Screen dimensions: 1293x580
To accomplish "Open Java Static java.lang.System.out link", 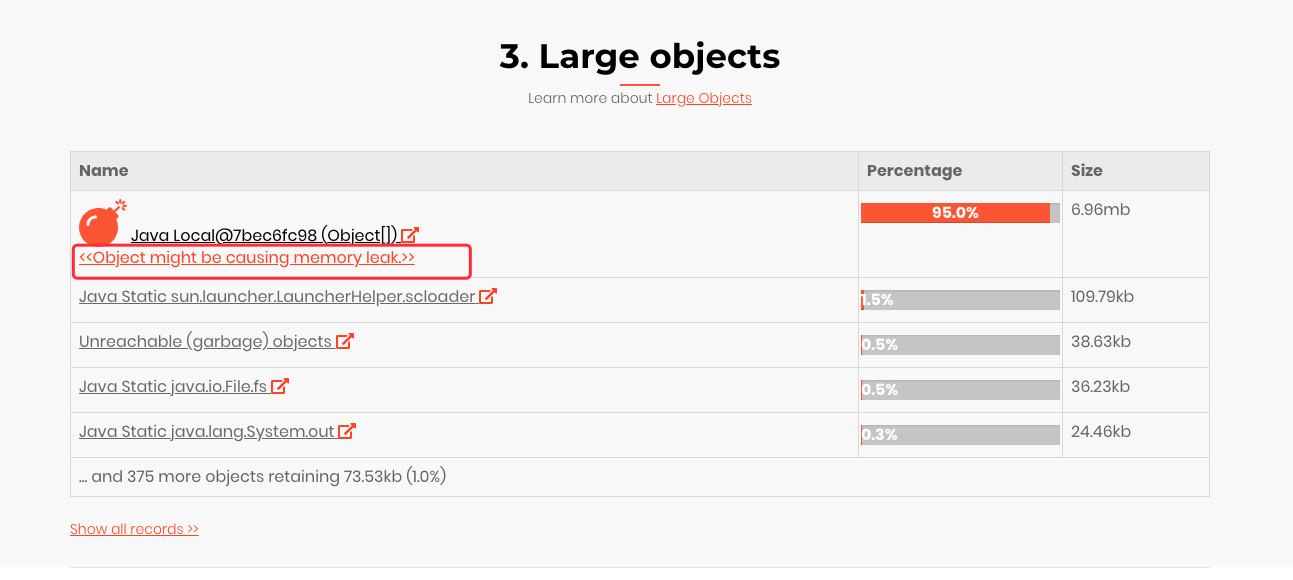I will pos(207,432).
